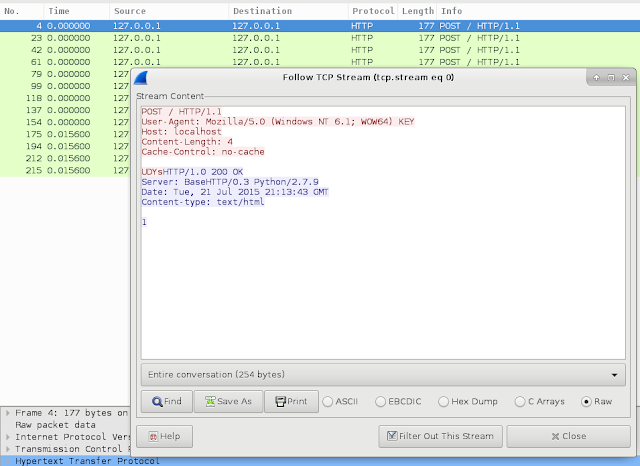This screenshot has height=466, width=640.
Task: Expand the Internet Protocol Version node
Action: (7, 437)
